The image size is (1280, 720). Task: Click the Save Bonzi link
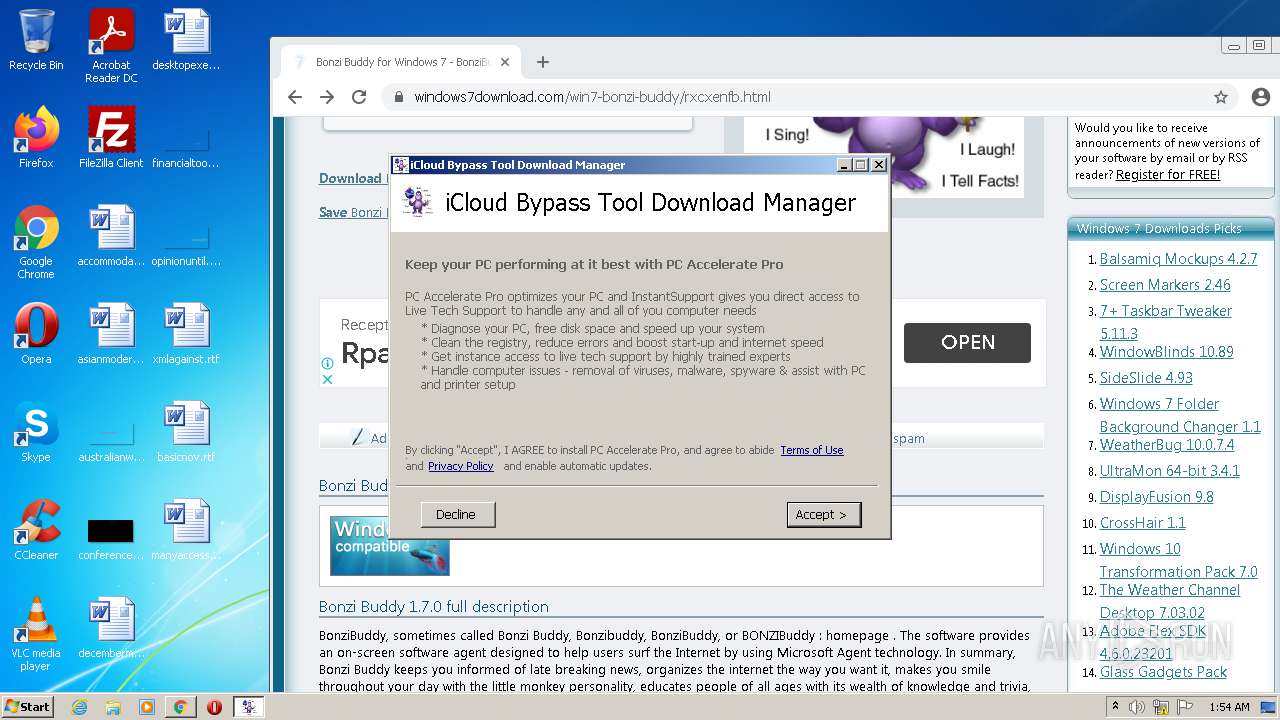point(351,212)
